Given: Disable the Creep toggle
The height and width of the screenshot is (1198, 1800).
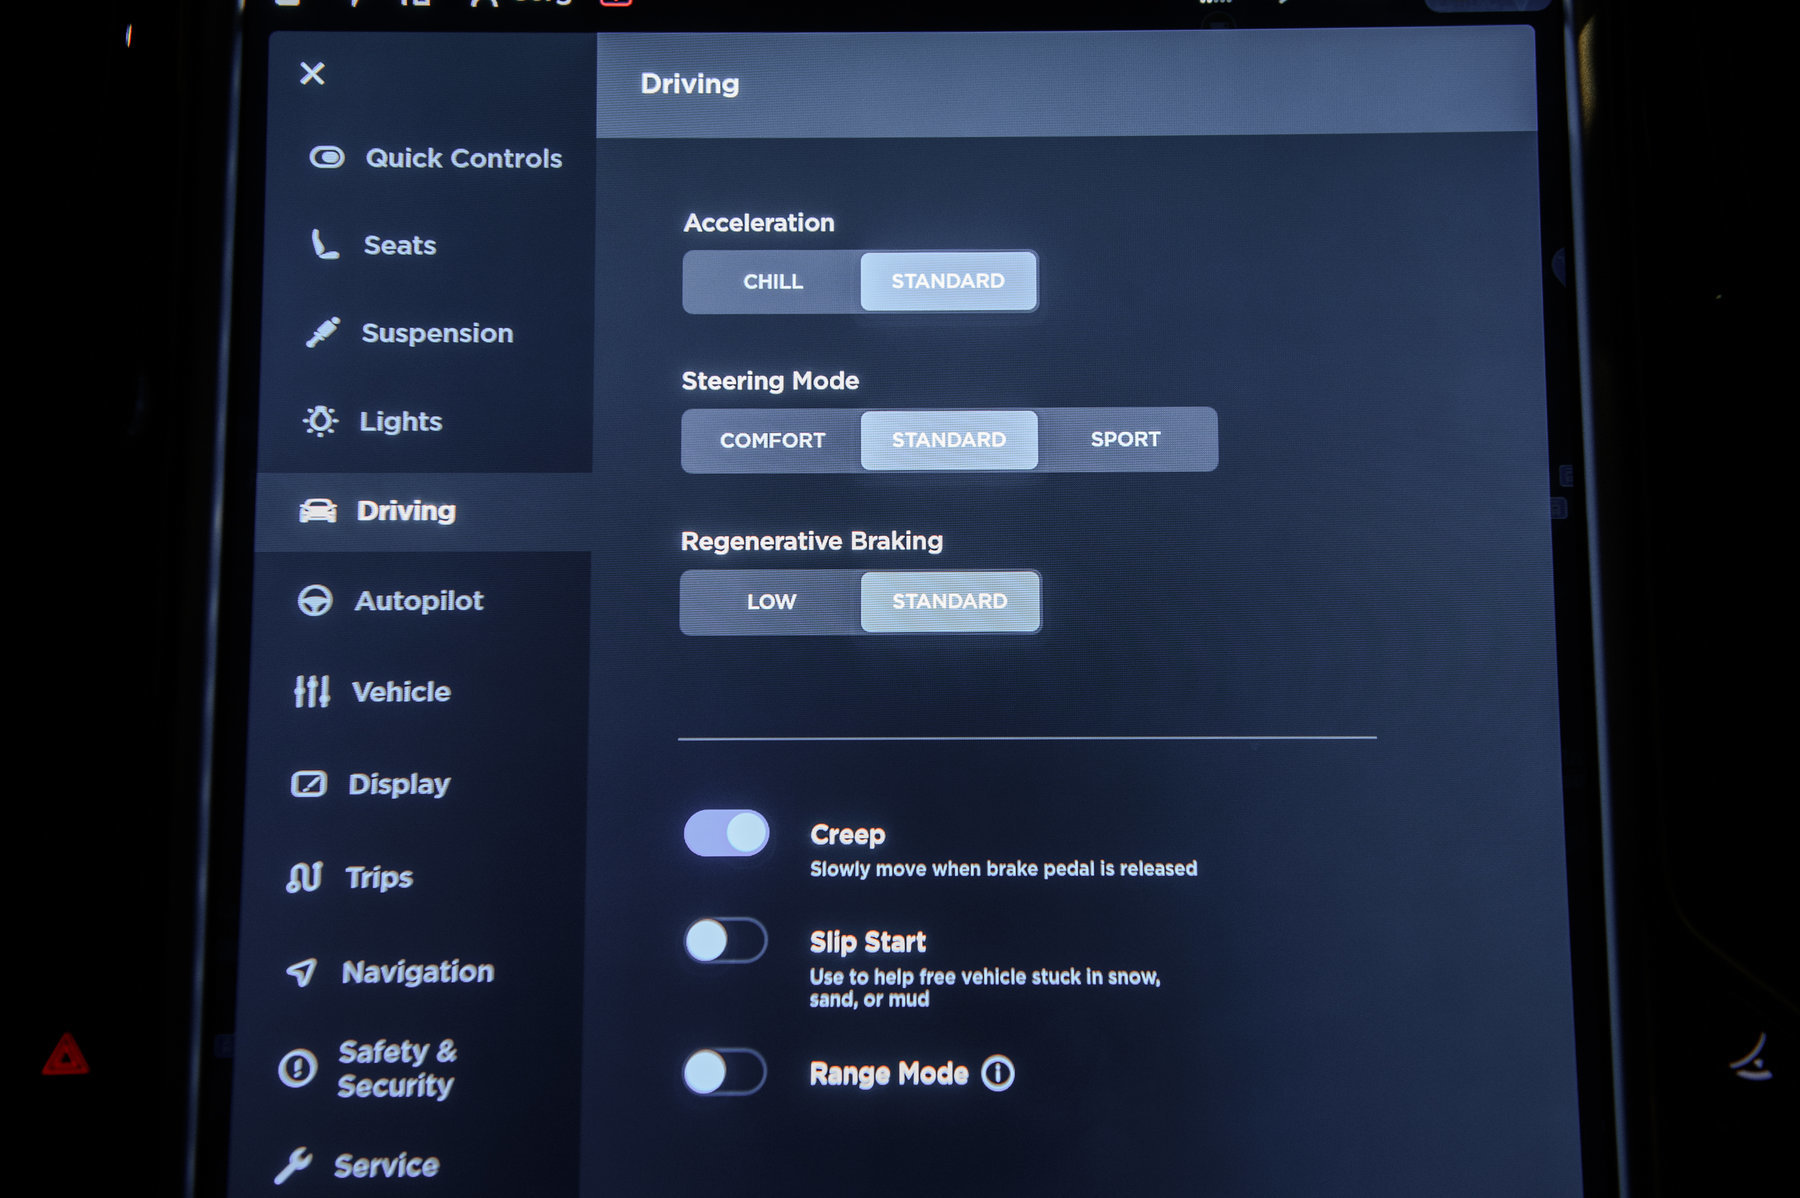Looking at the screenshot, I should (x=726, y=833).
